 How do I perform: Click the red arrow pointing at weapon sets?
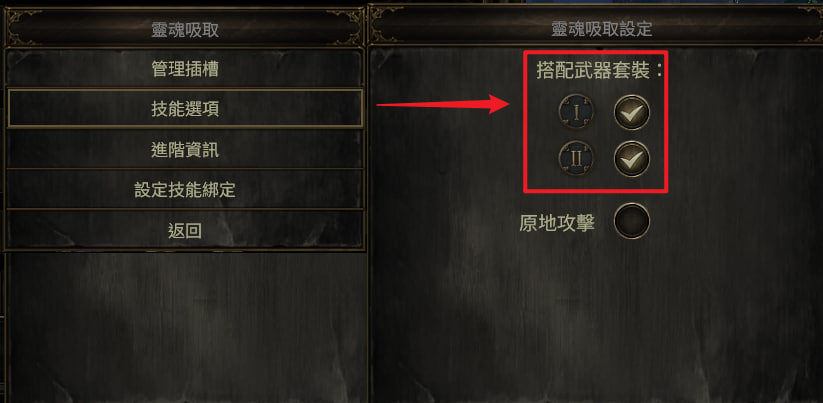tap(443, 104)
